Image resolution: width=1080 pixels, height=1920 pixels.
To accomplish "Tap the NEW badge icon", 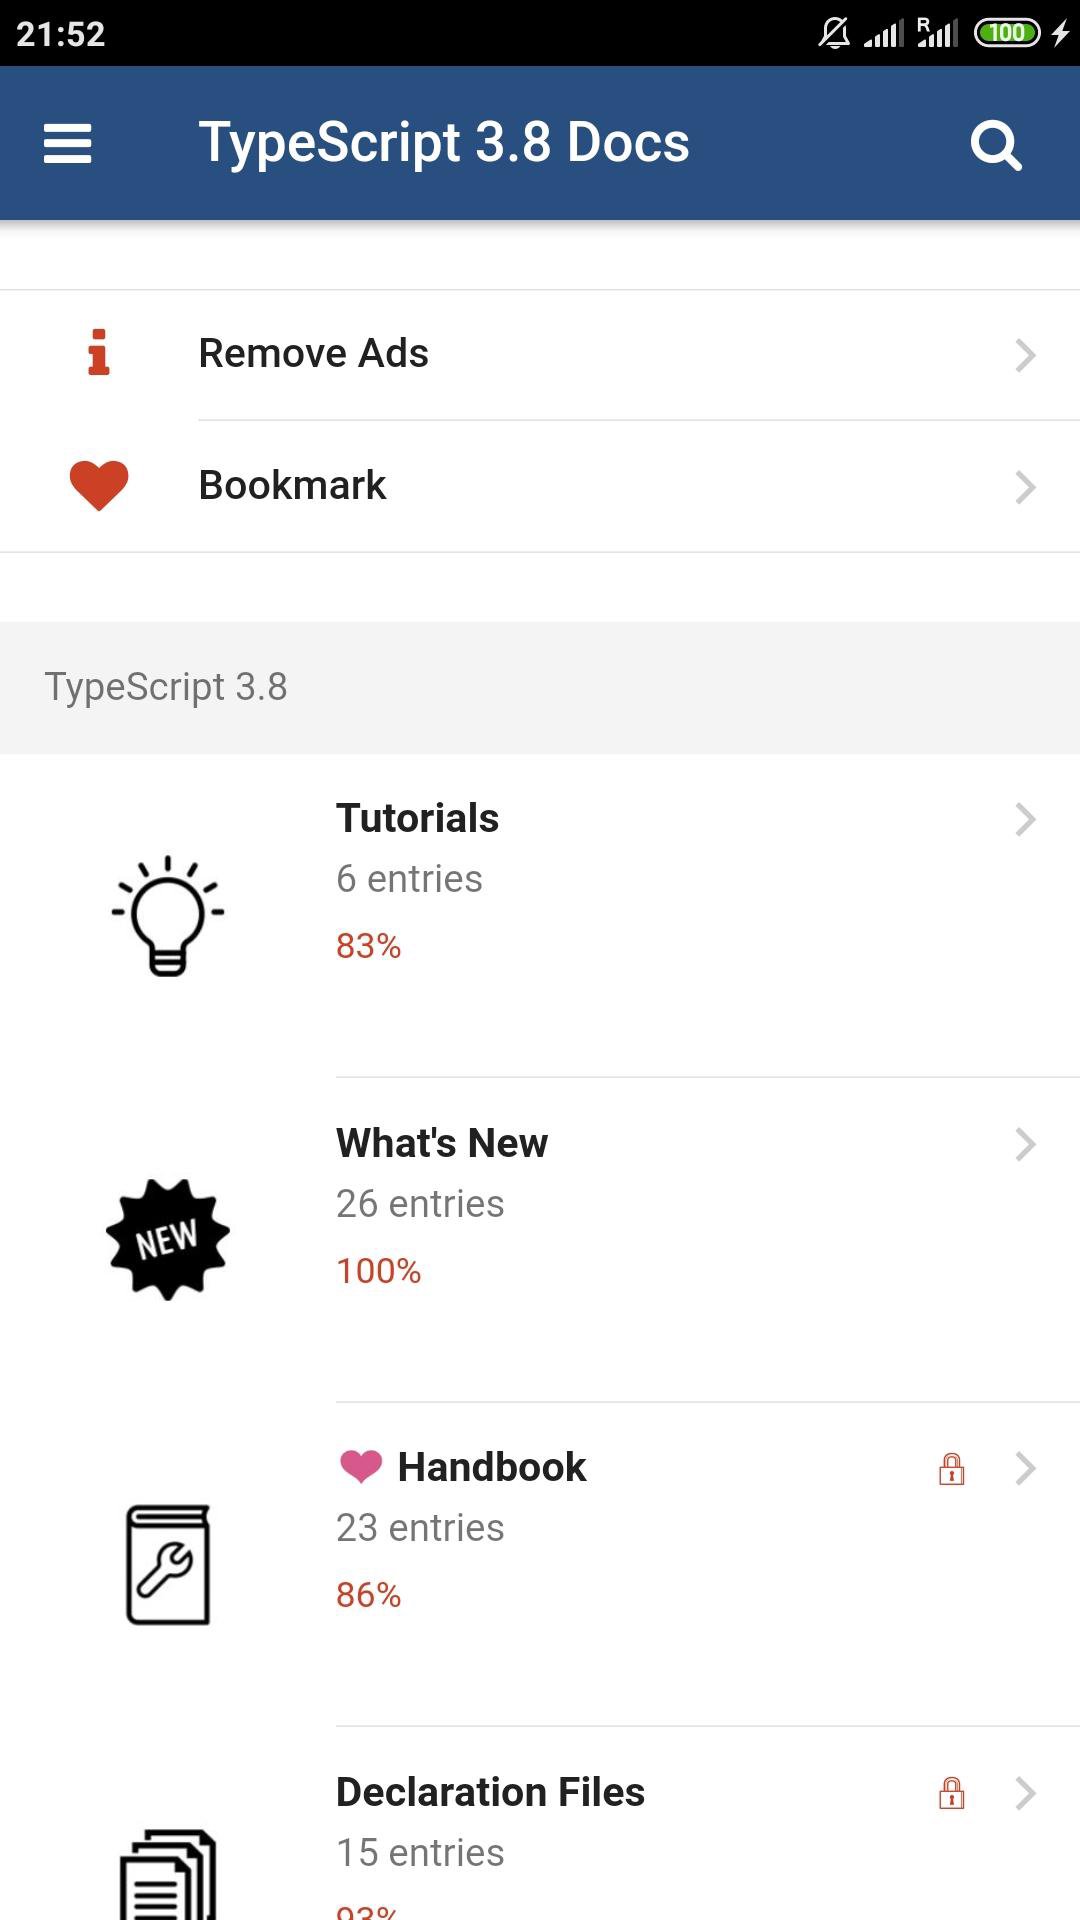I will (x=168, y=1239).
